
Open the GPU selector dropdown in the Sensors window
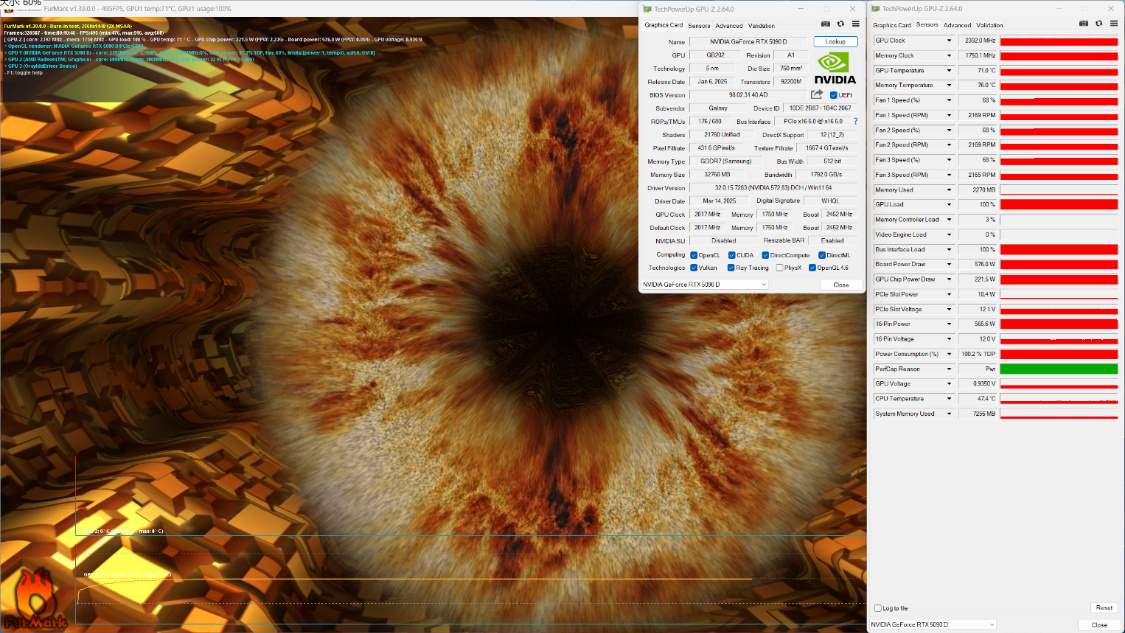(x=932, y=624)
